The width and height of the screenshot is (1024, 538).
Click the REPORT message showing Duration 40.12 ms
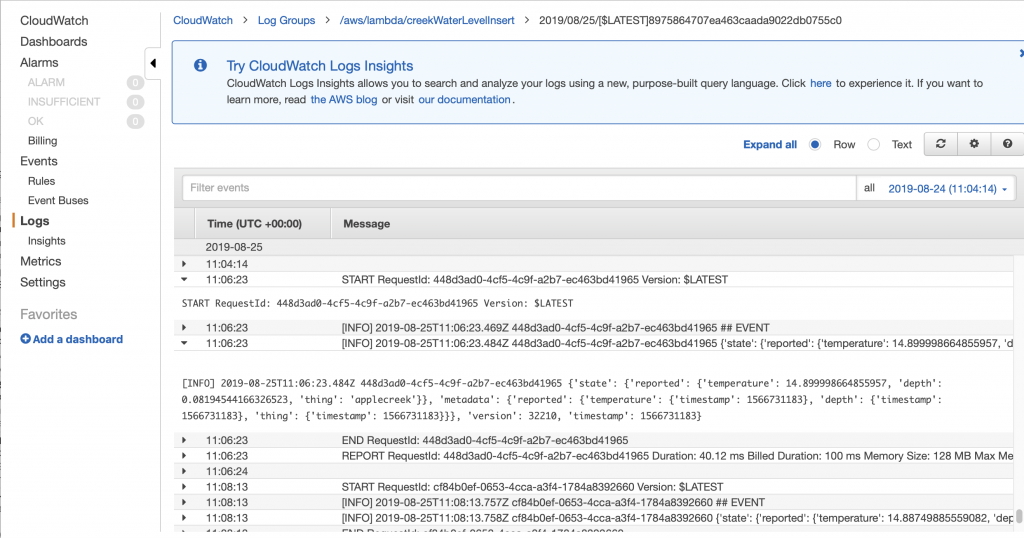tap(677, 456)
